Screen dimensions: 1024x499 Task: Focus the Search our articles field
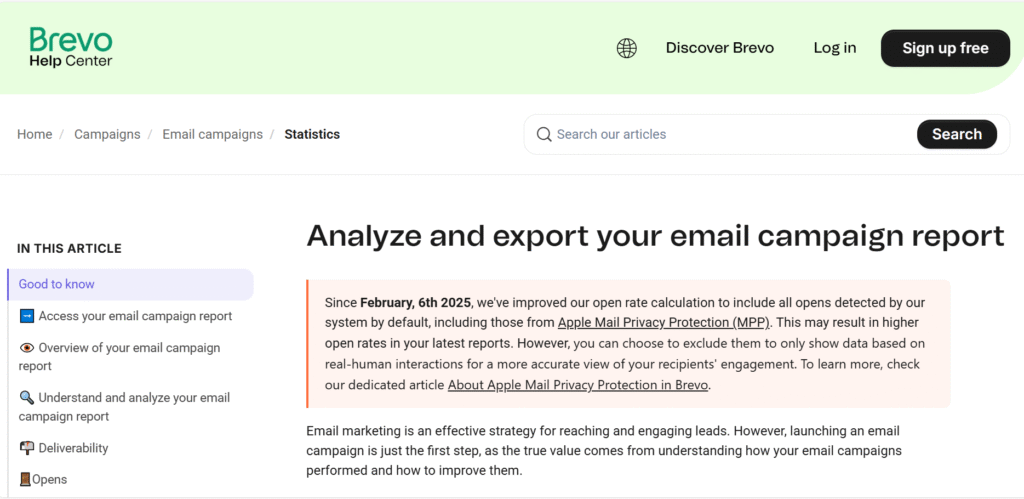(725, 135)
